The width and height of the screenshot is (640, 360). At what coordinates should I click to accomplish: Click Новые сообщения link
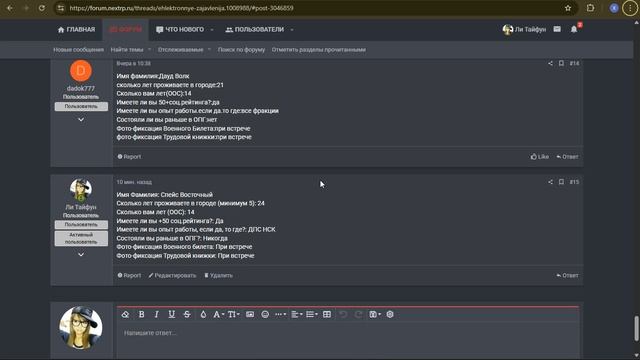point(78,50)
